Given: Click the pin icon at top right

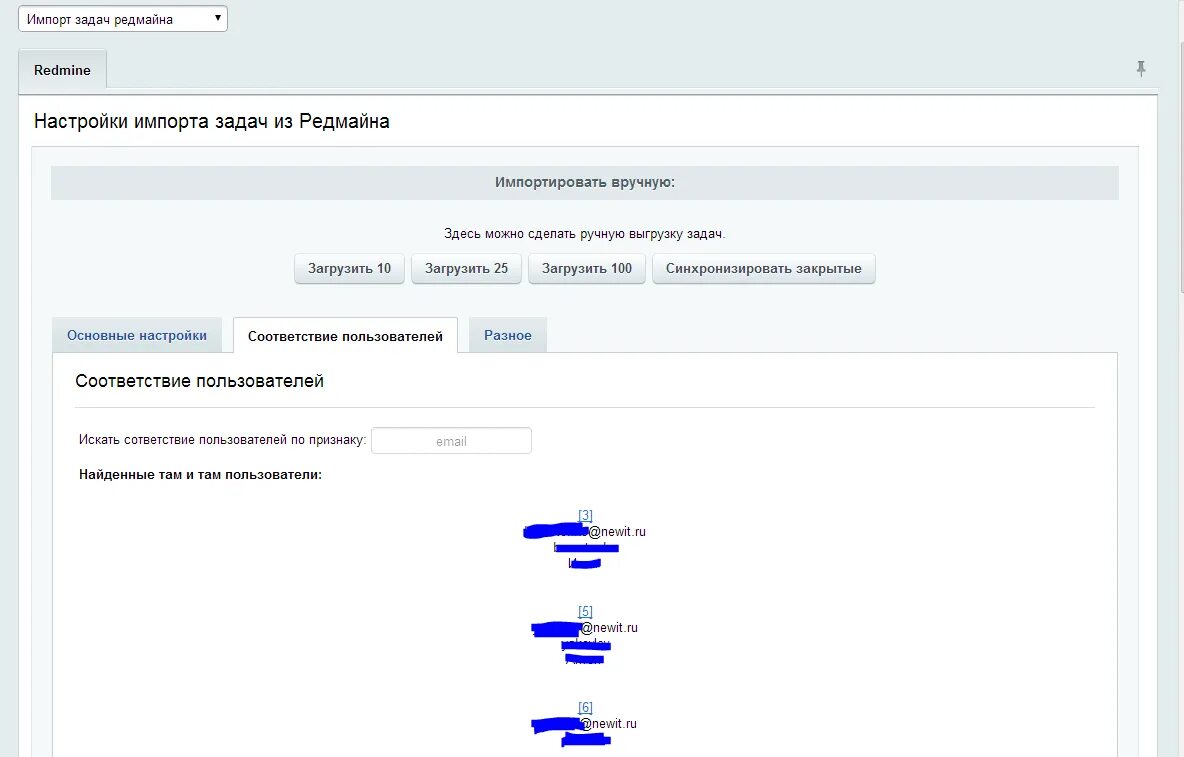Looking at the screenshot, I should point(1140,69).
